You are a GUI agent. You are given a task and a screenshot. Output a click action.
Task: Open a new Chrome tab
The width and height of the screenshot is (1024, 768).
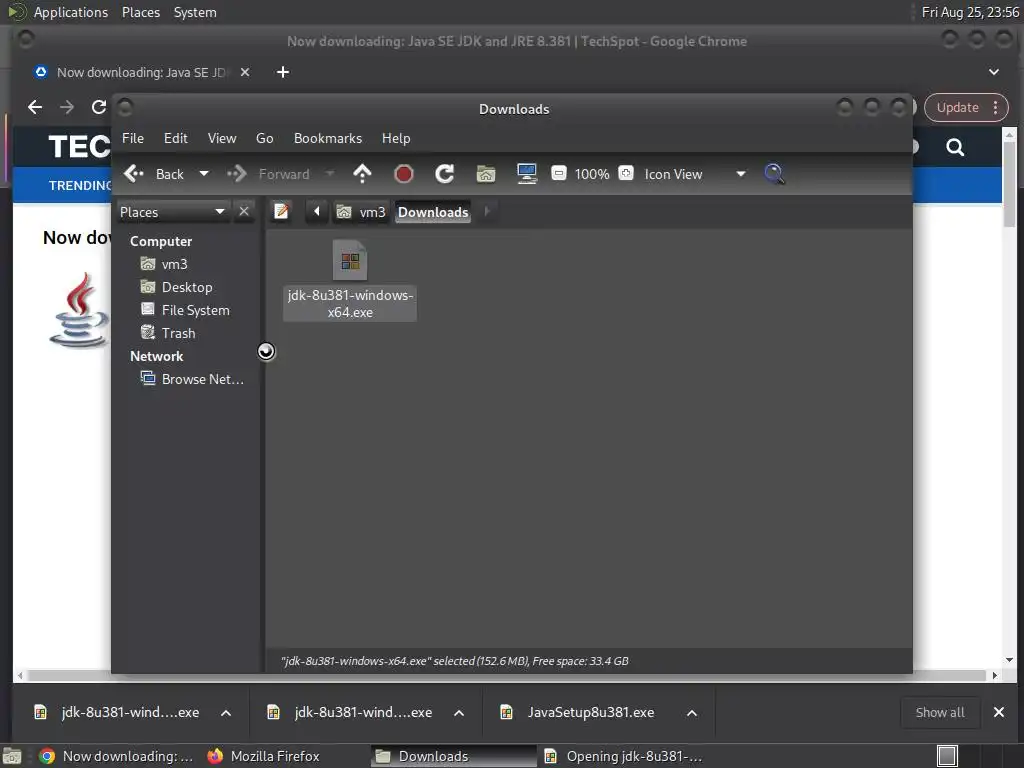tap(283, 72)
